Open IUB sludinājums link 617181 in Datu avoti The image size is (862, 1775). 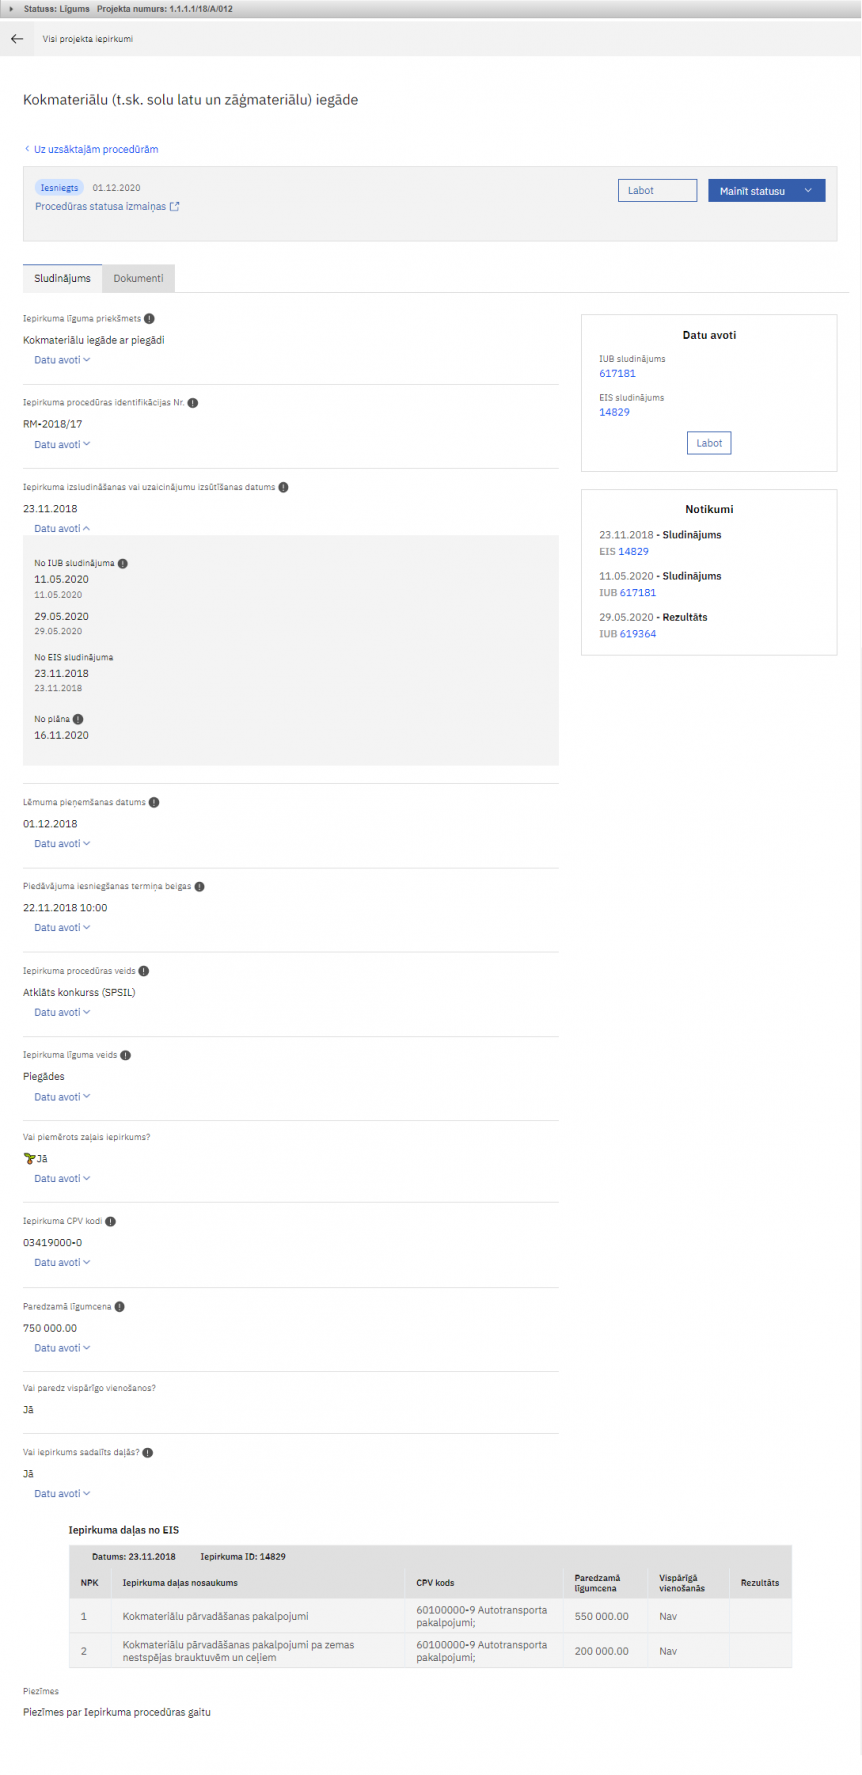point(617,374)
